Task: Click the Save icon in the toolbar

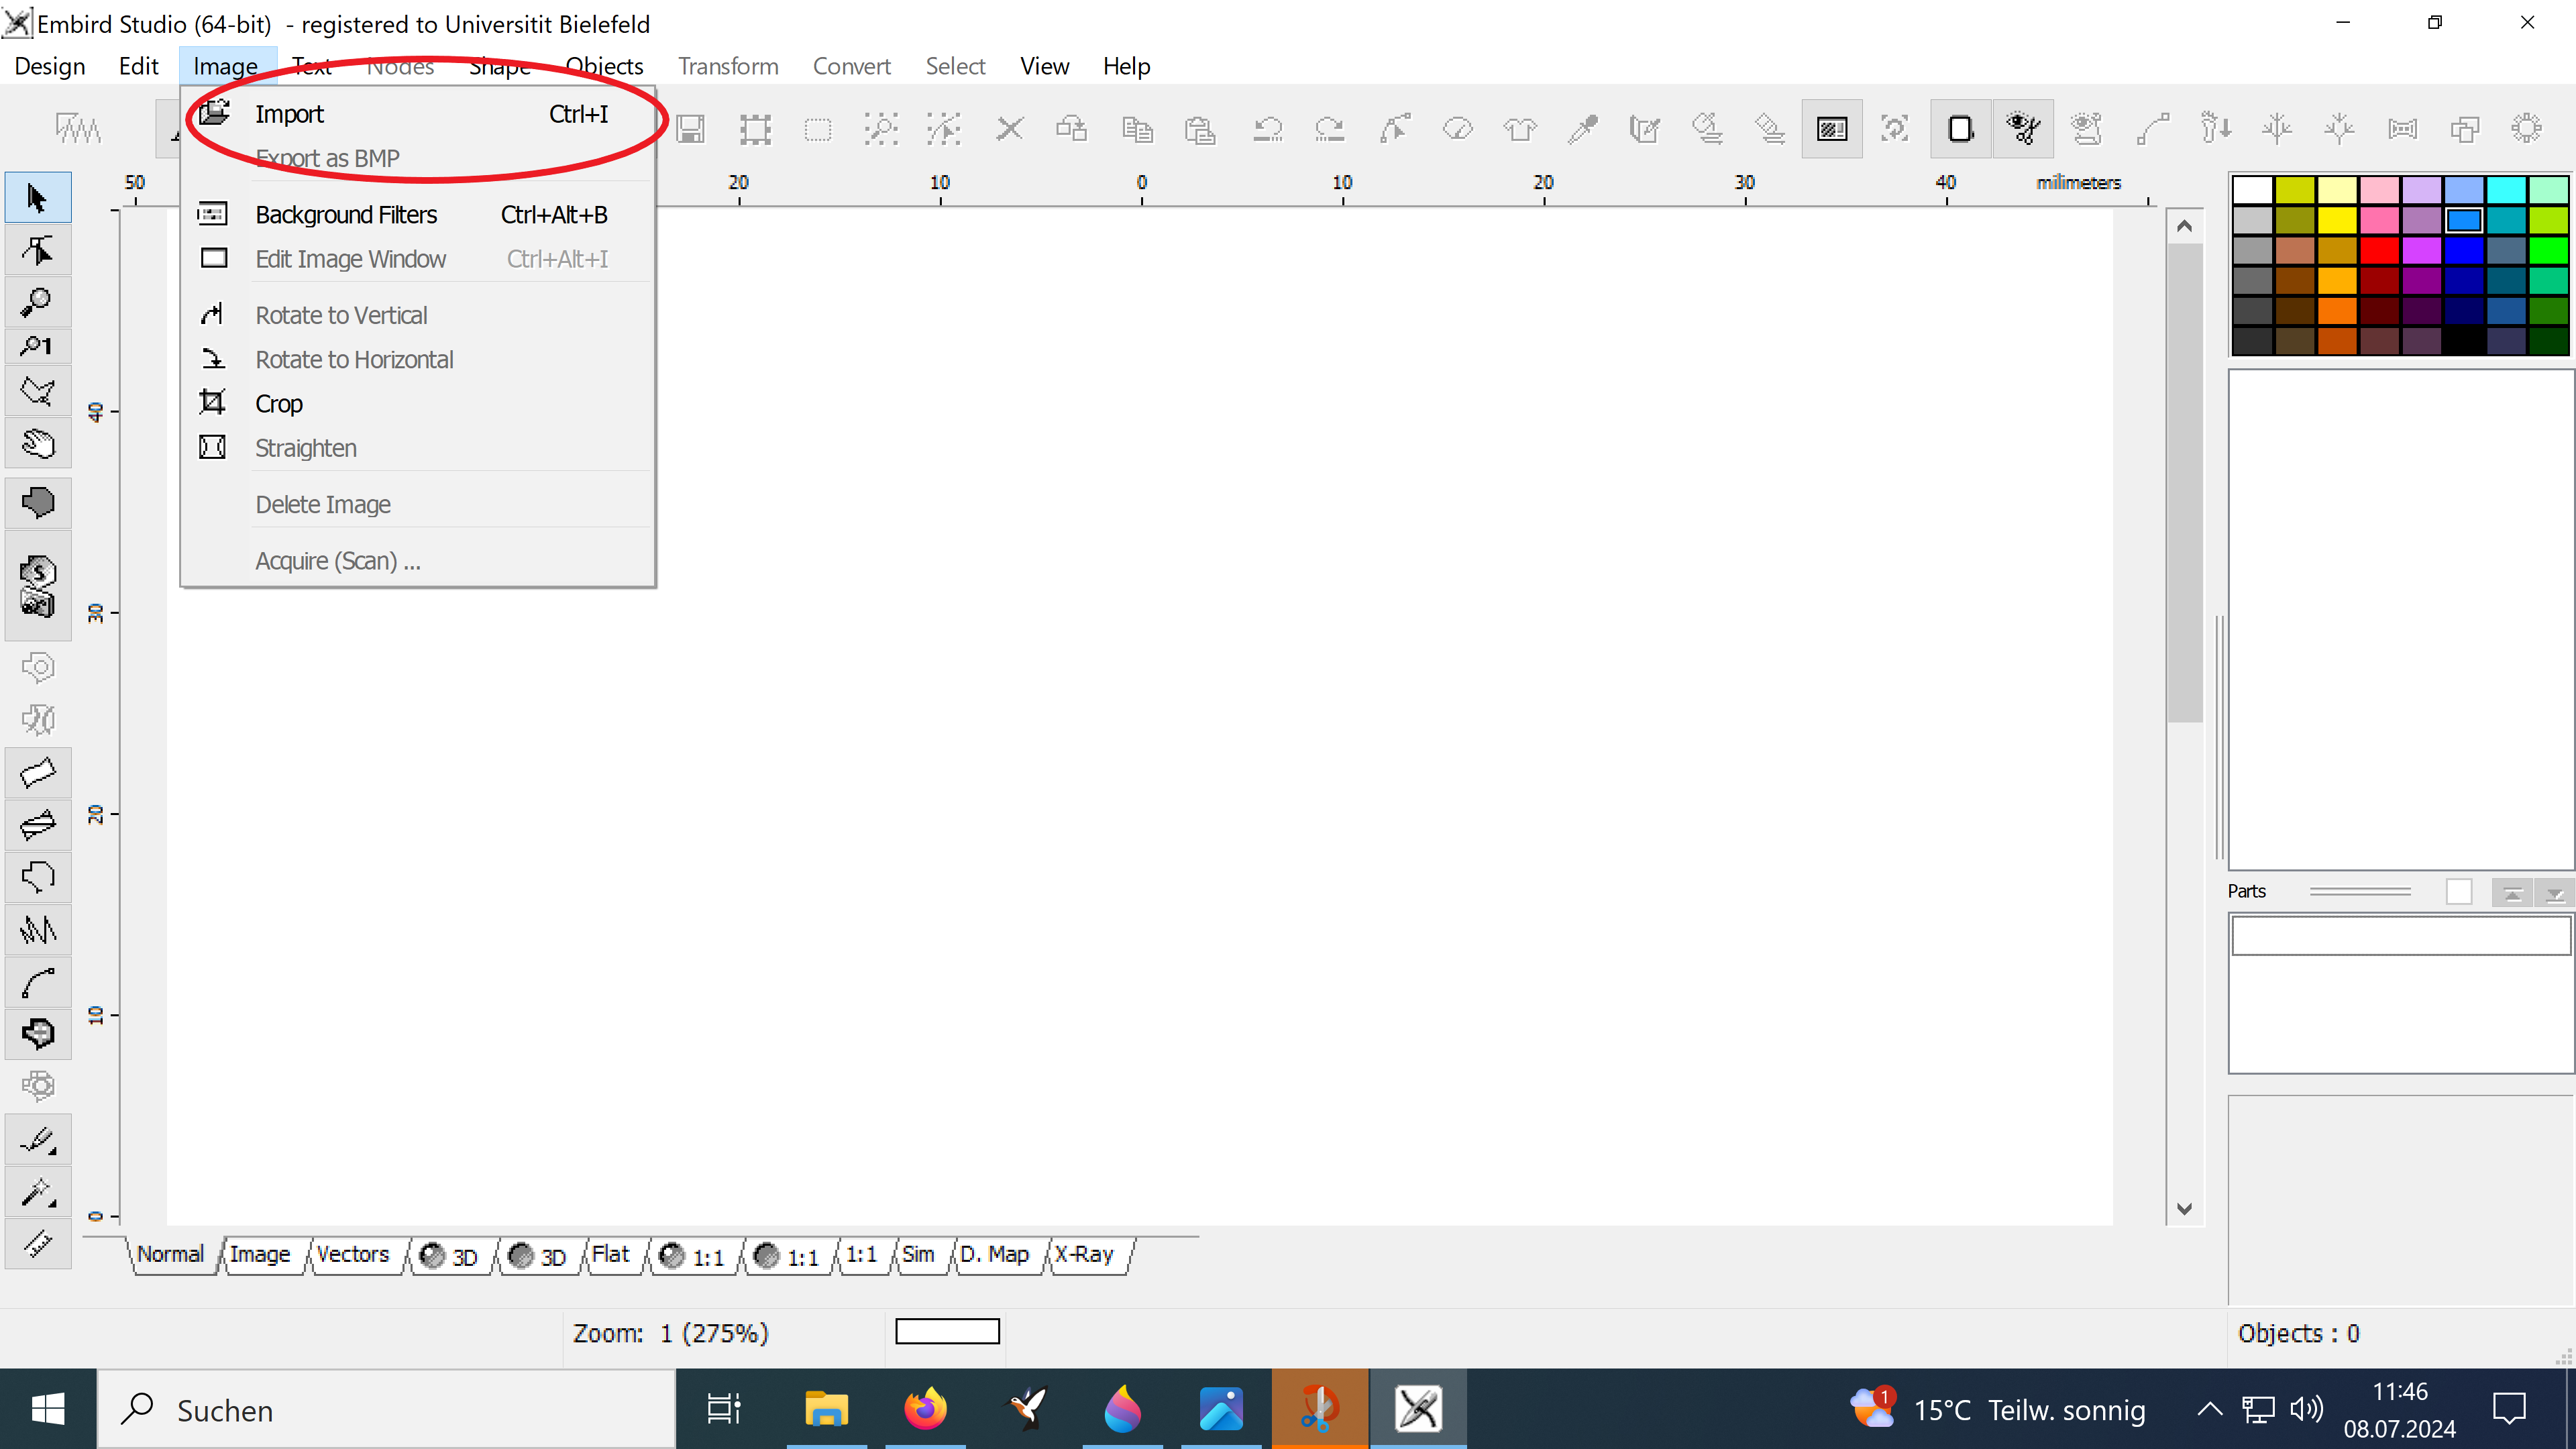Action: pyautogui.click(x=690, y=129)
